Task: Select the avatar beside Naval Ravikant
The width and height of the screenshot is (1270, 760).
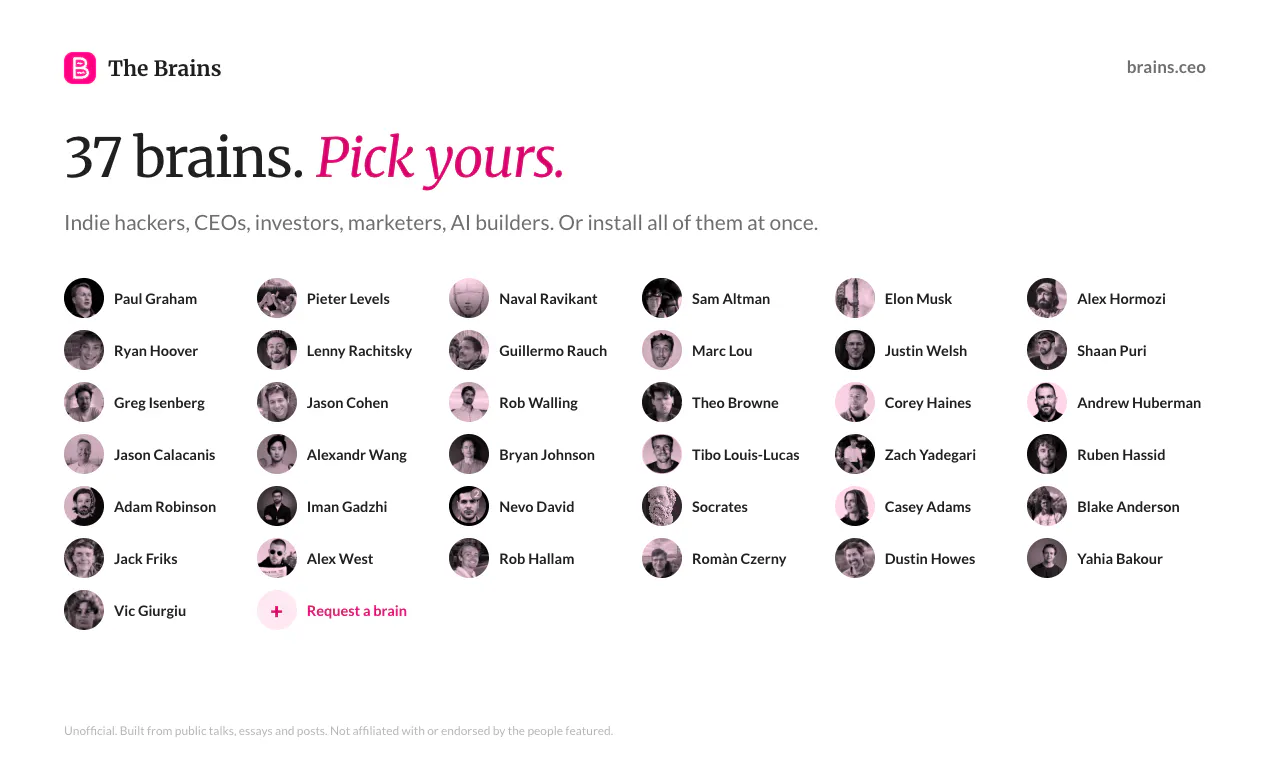Action: (x=469, y=298)
